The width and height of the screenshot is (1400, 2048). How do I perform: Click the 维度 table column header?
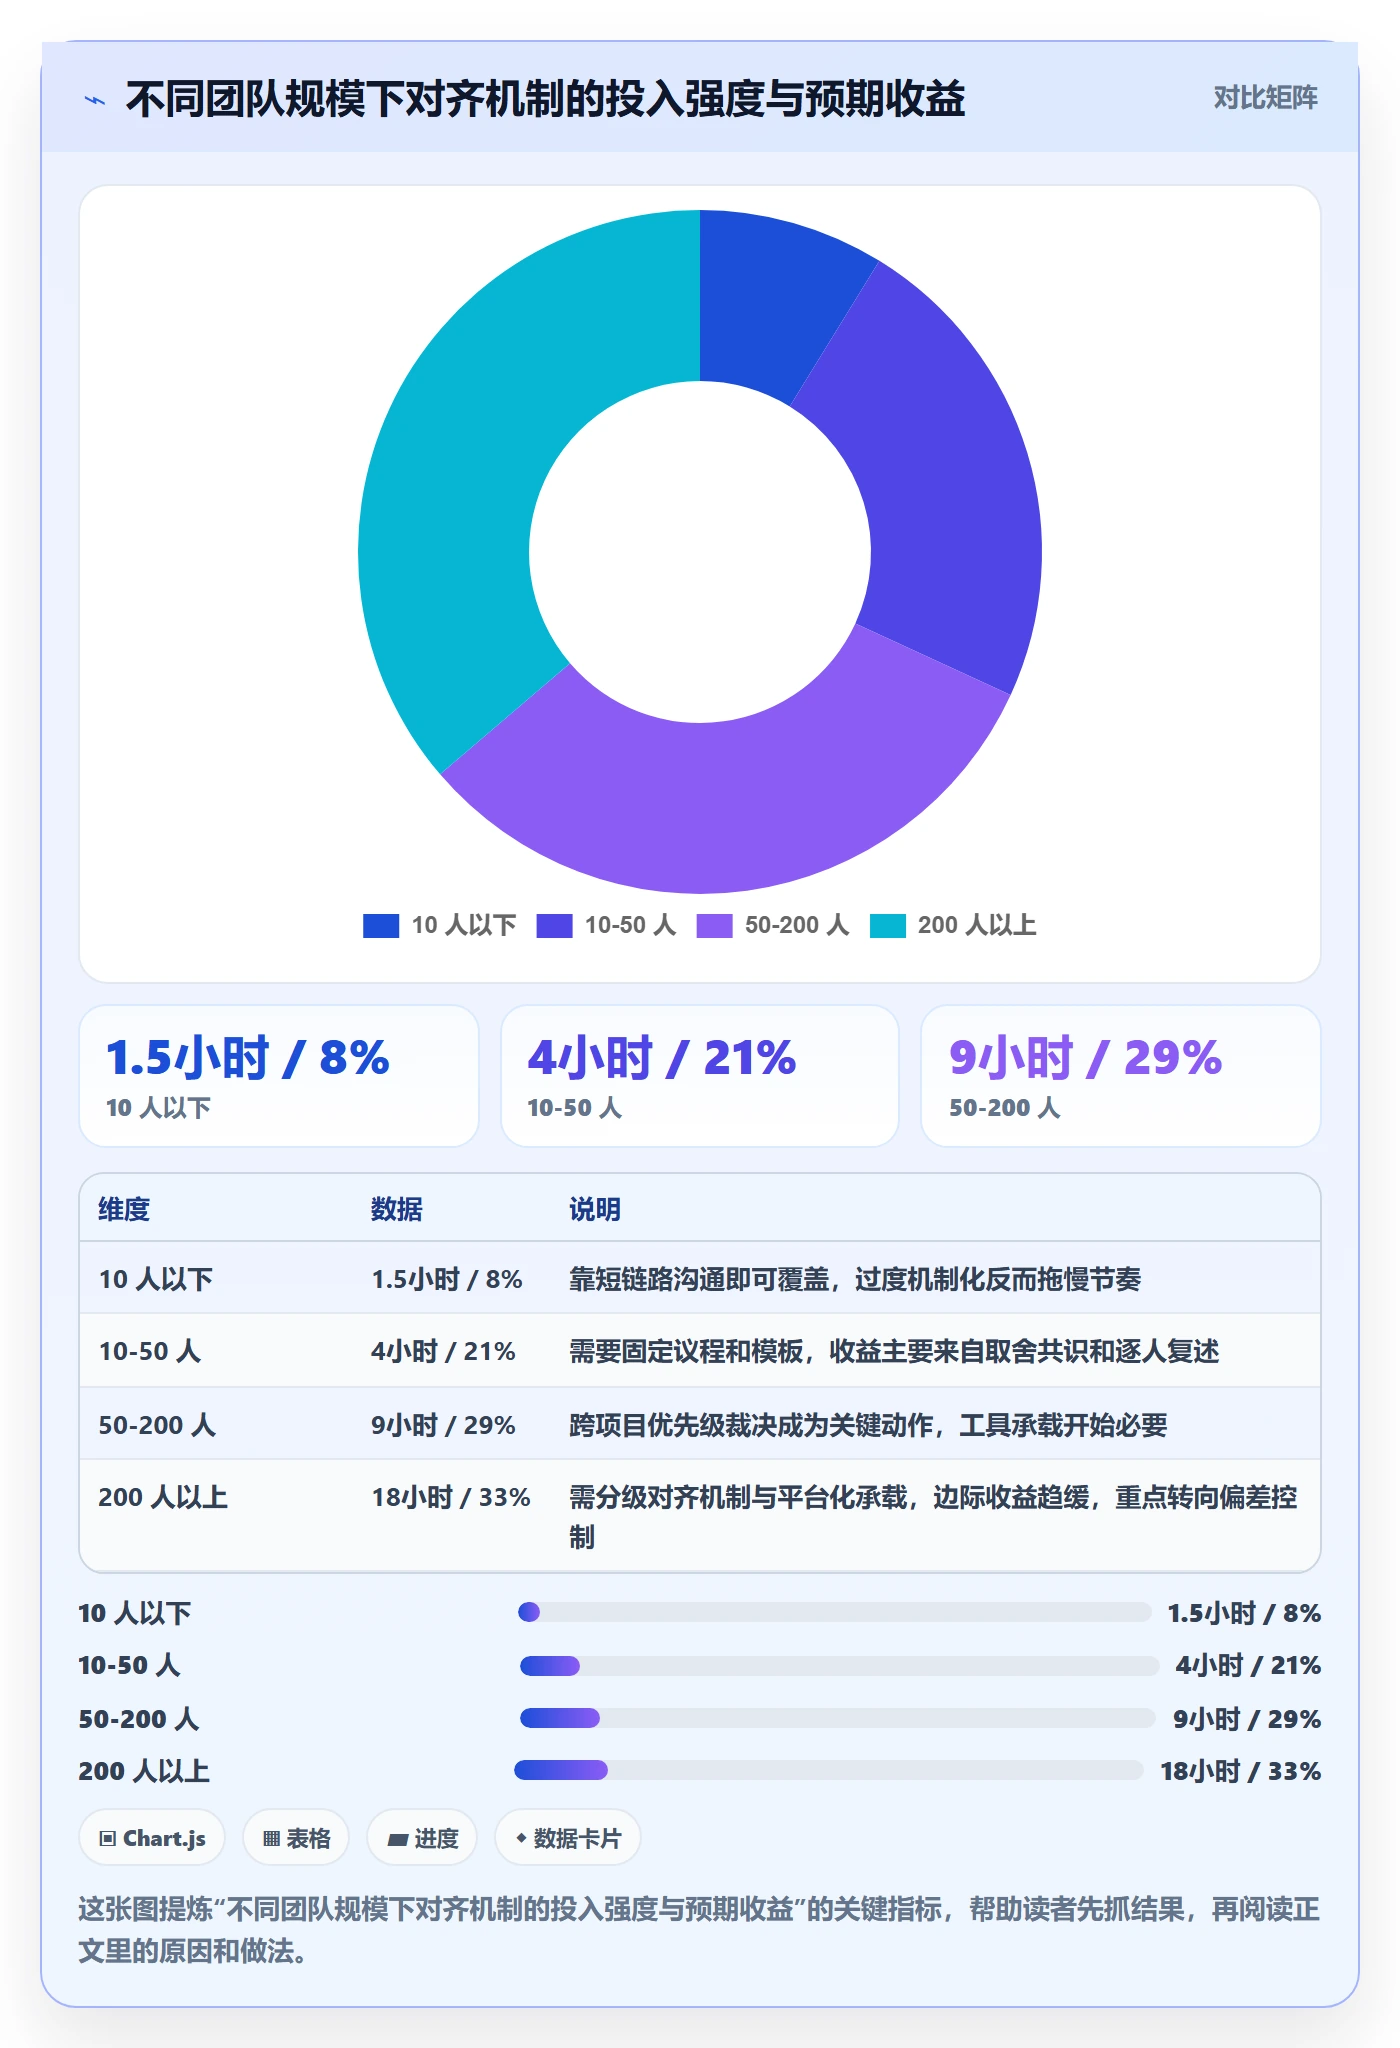tap(124, 1209)
